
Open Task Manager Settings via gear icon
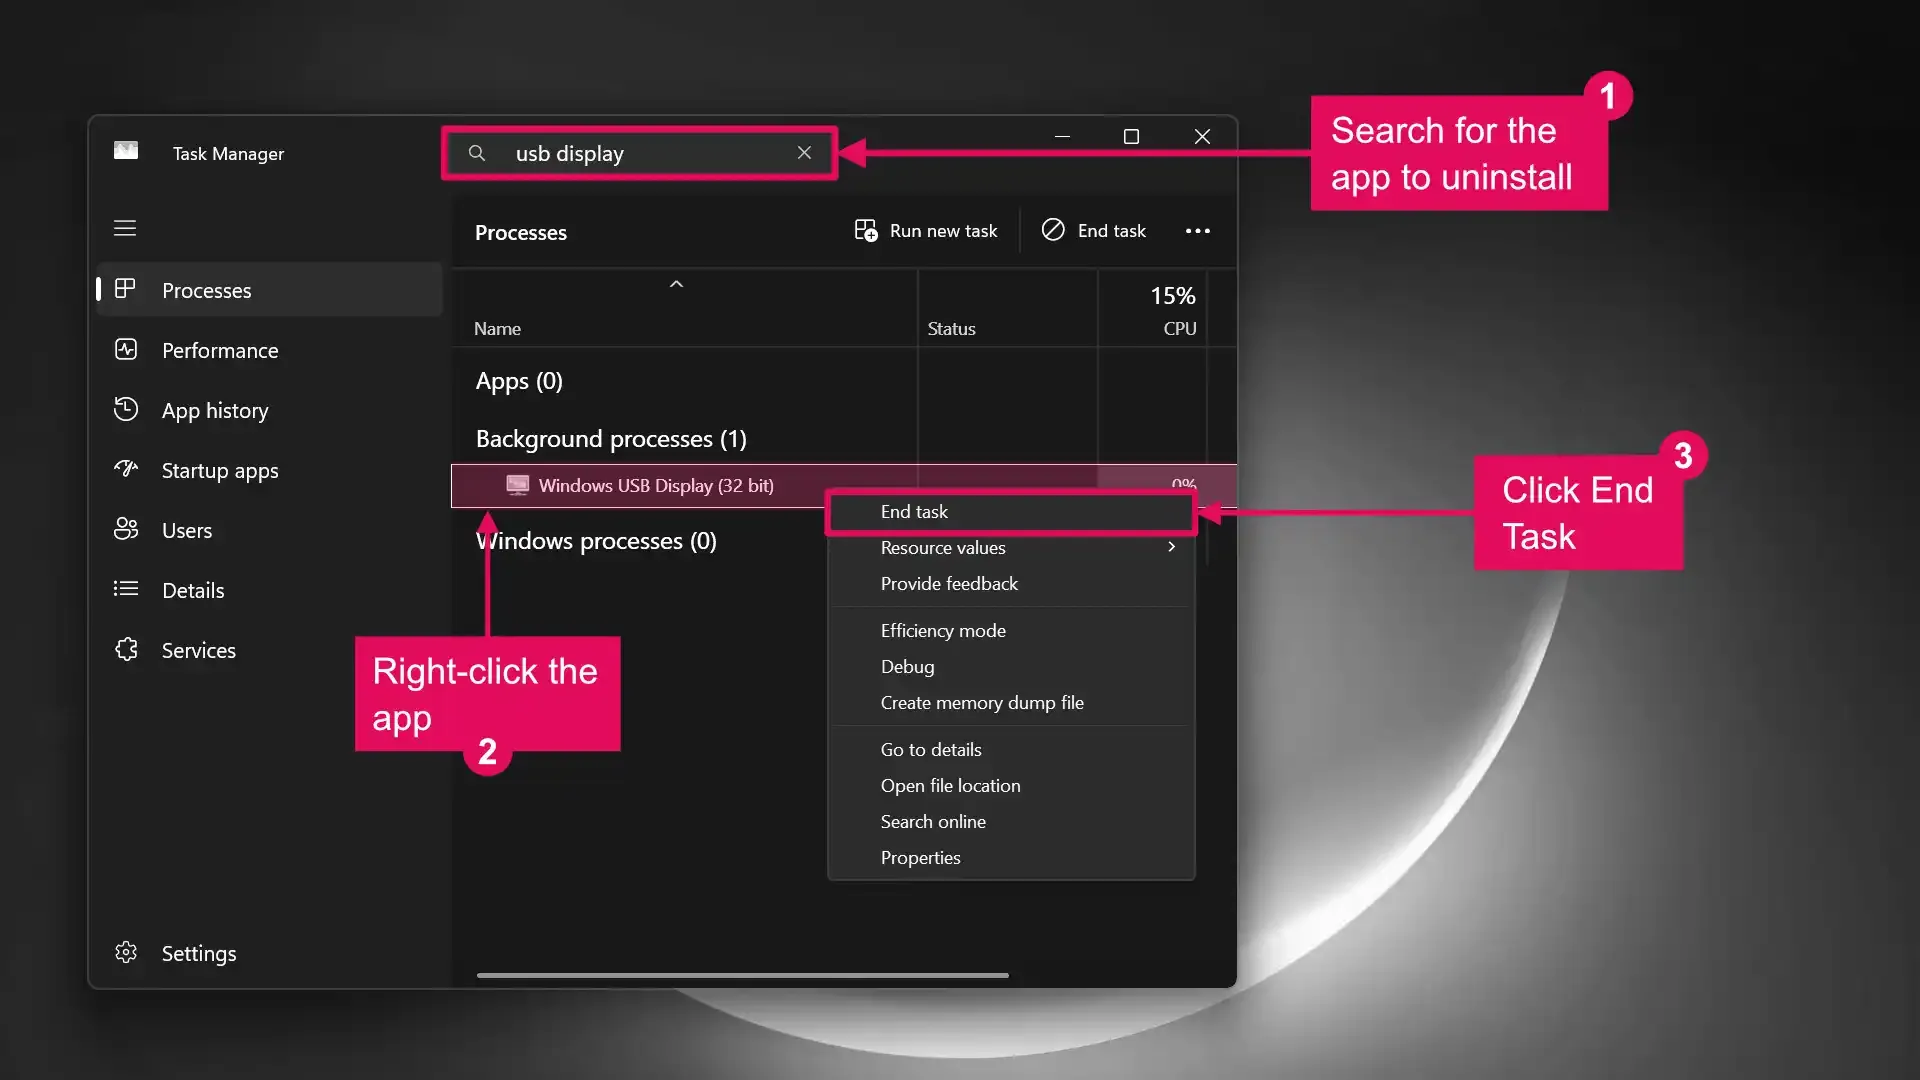pos(198,953)
